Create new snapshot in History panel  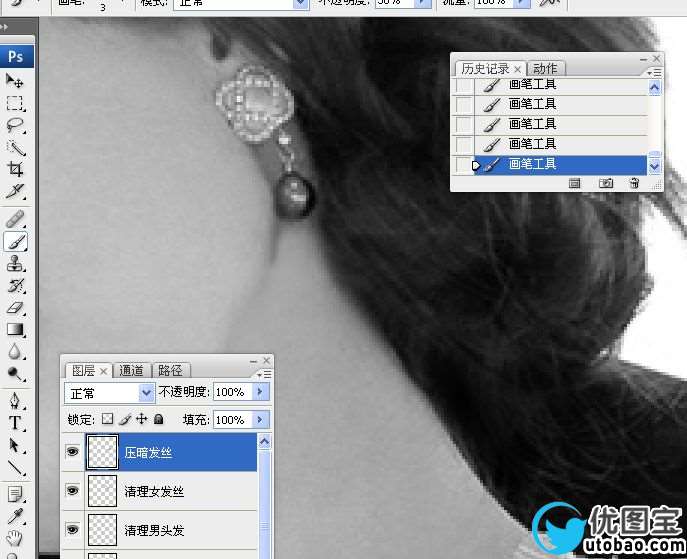[x=606, y=183]
